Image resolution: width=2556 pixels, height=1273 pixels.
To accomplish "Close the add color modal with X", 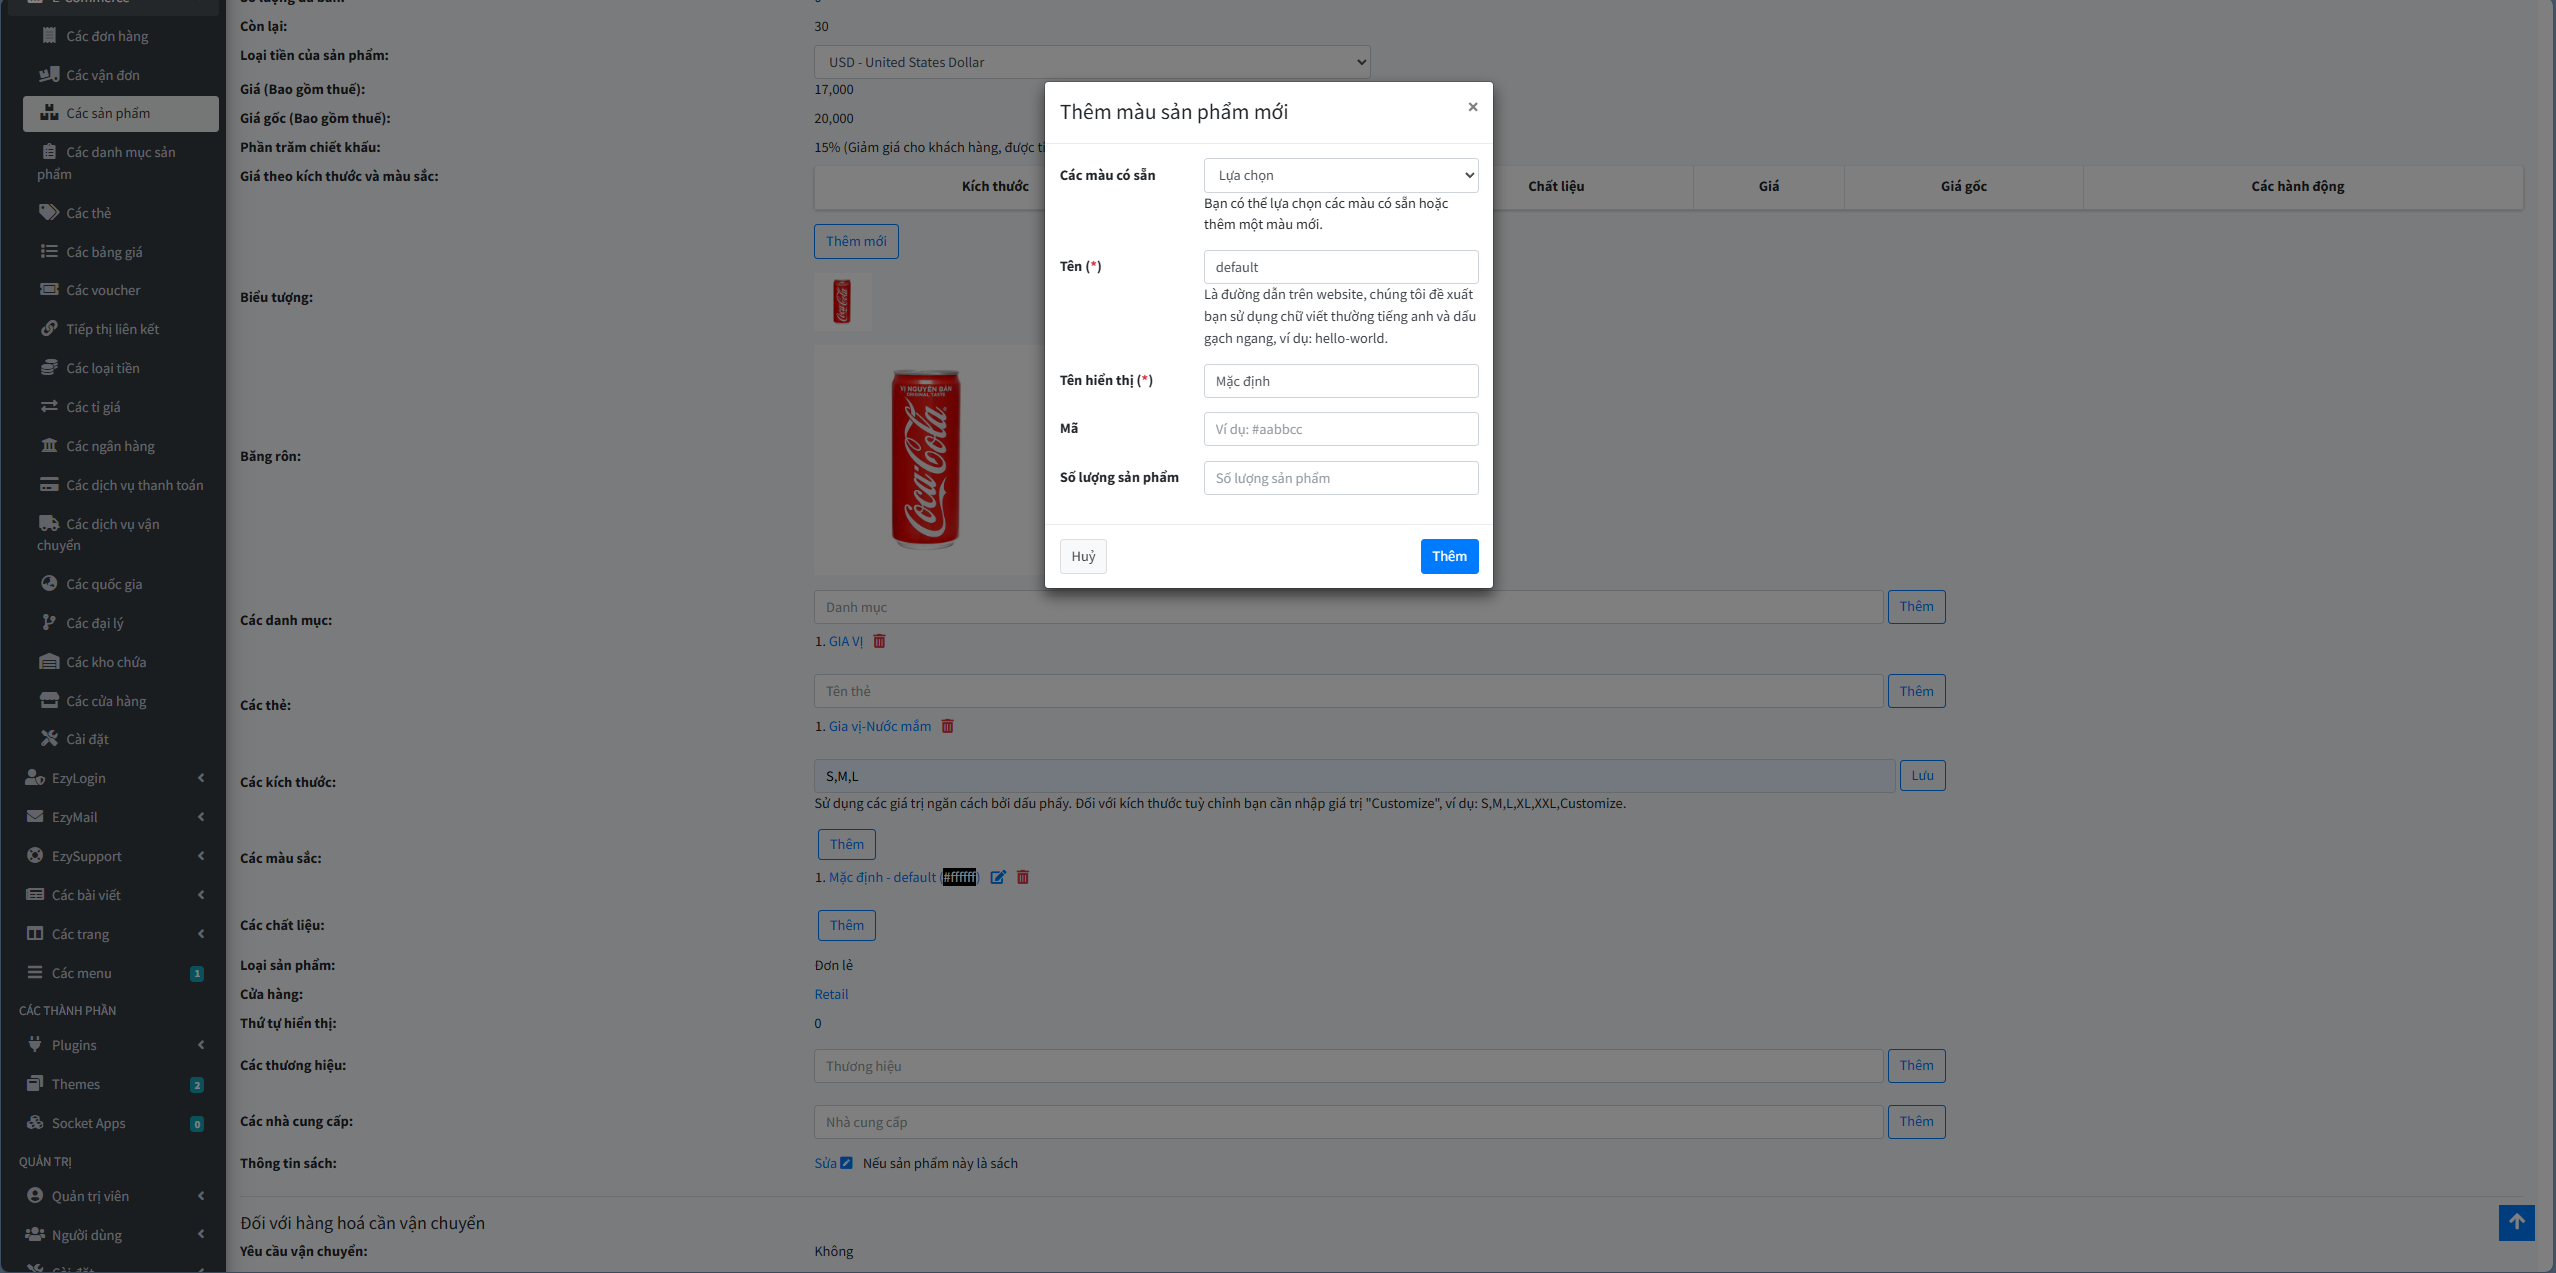I will pyautogui.click(x=1472, y=107).
